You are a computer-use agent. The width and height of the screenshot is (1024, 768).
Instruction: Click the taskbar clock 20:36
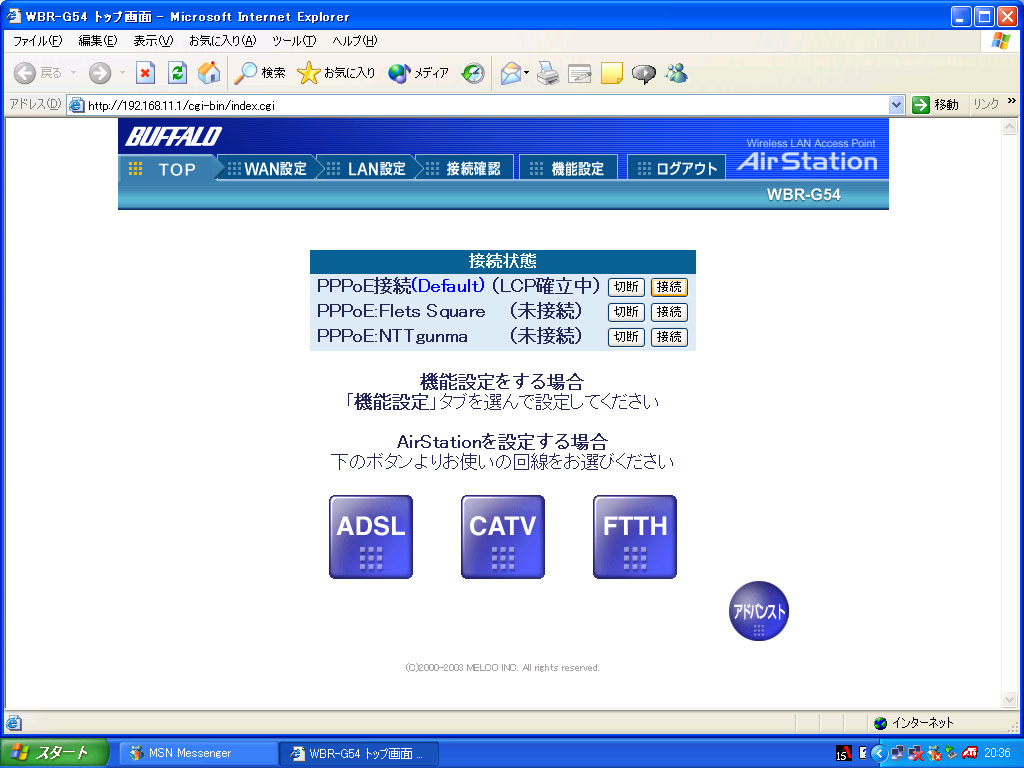997,753
